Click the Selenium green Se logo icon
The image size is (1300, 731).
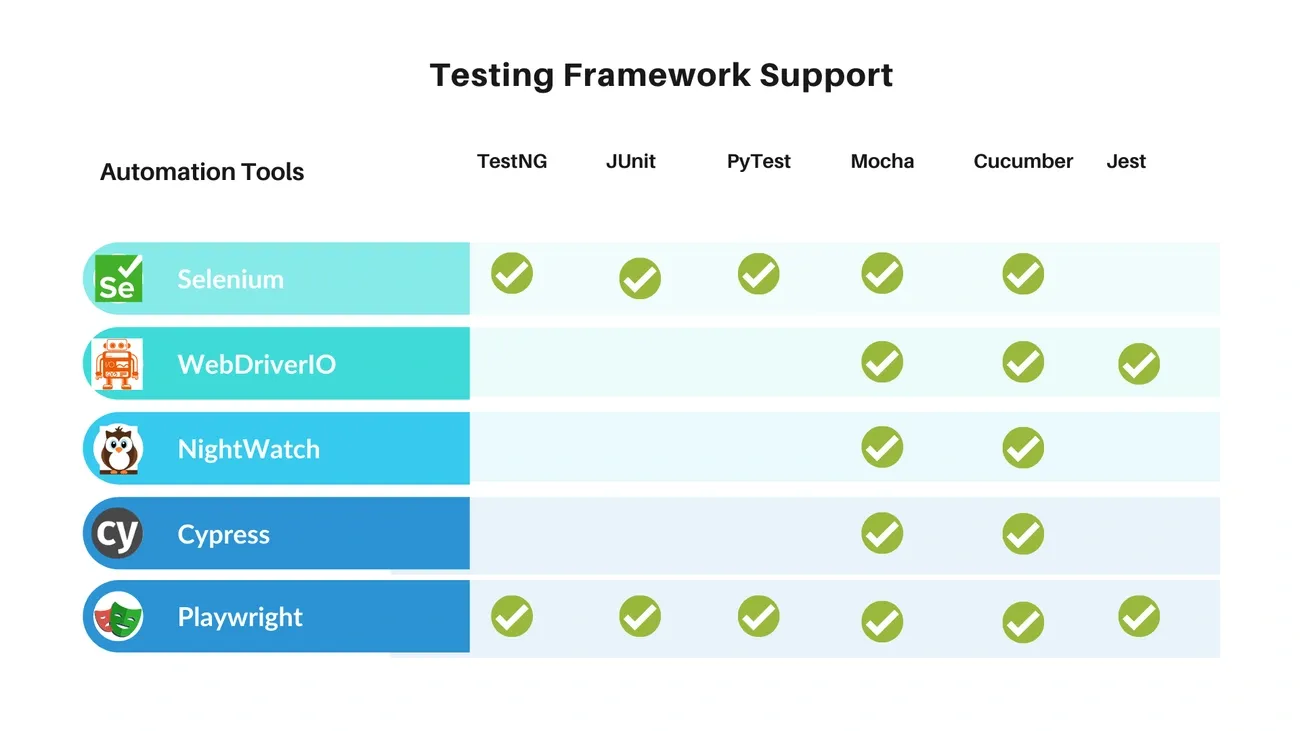[118, 278]
